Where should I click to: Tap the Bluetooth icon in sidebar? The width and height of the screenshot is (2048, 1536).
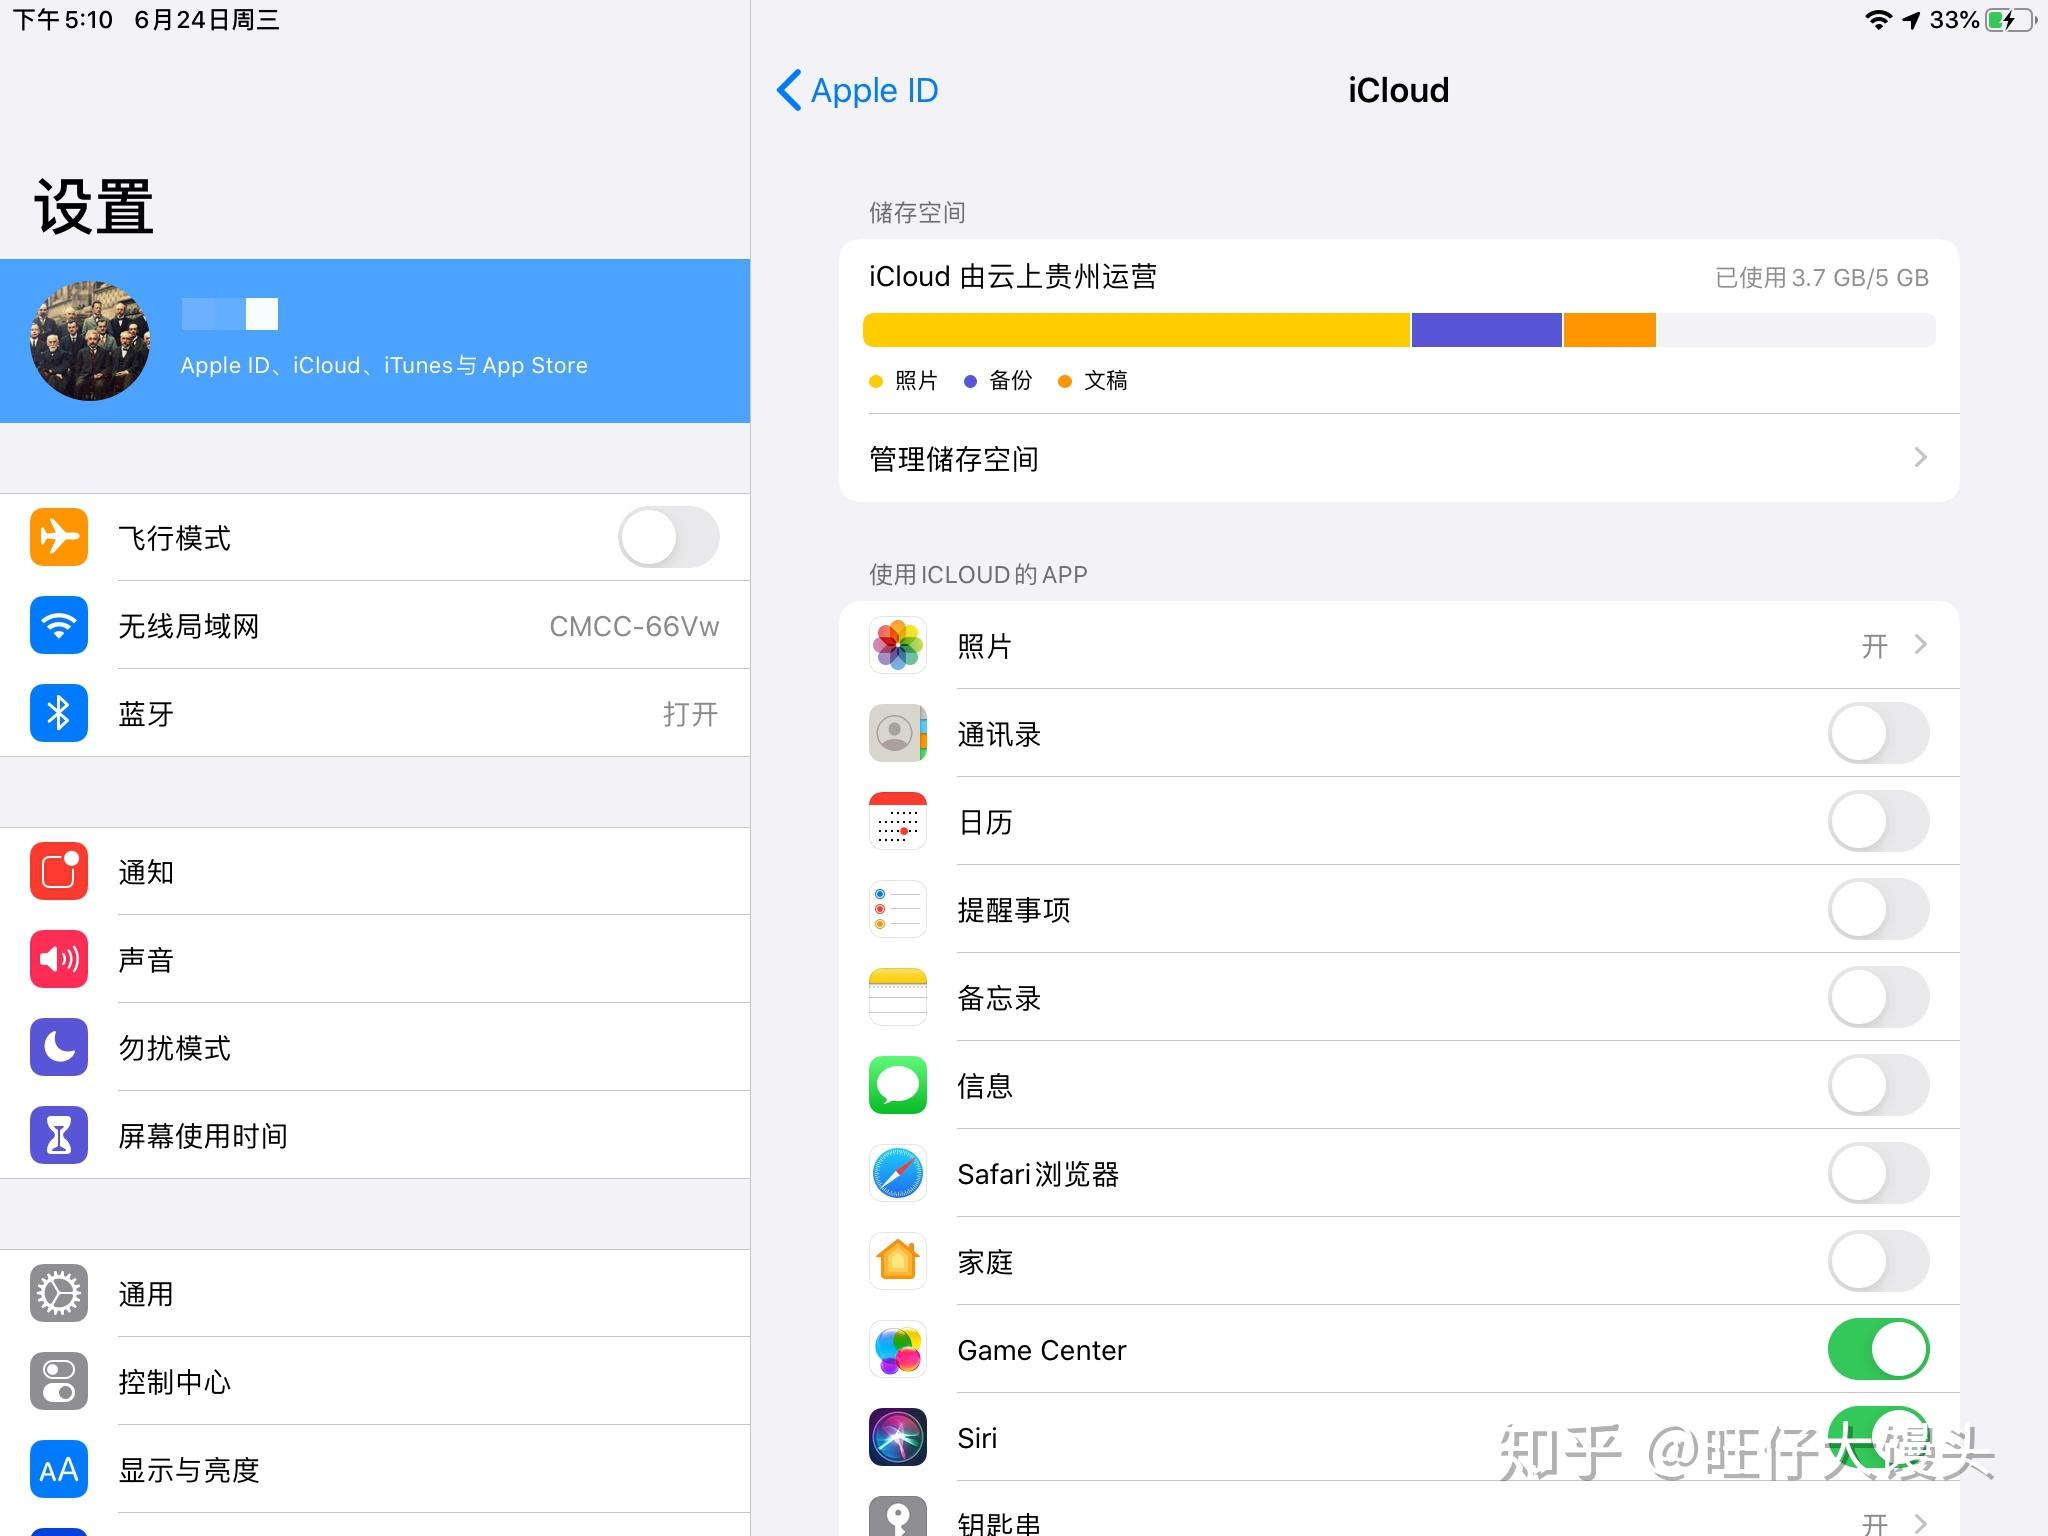click(x=59, y=713)
